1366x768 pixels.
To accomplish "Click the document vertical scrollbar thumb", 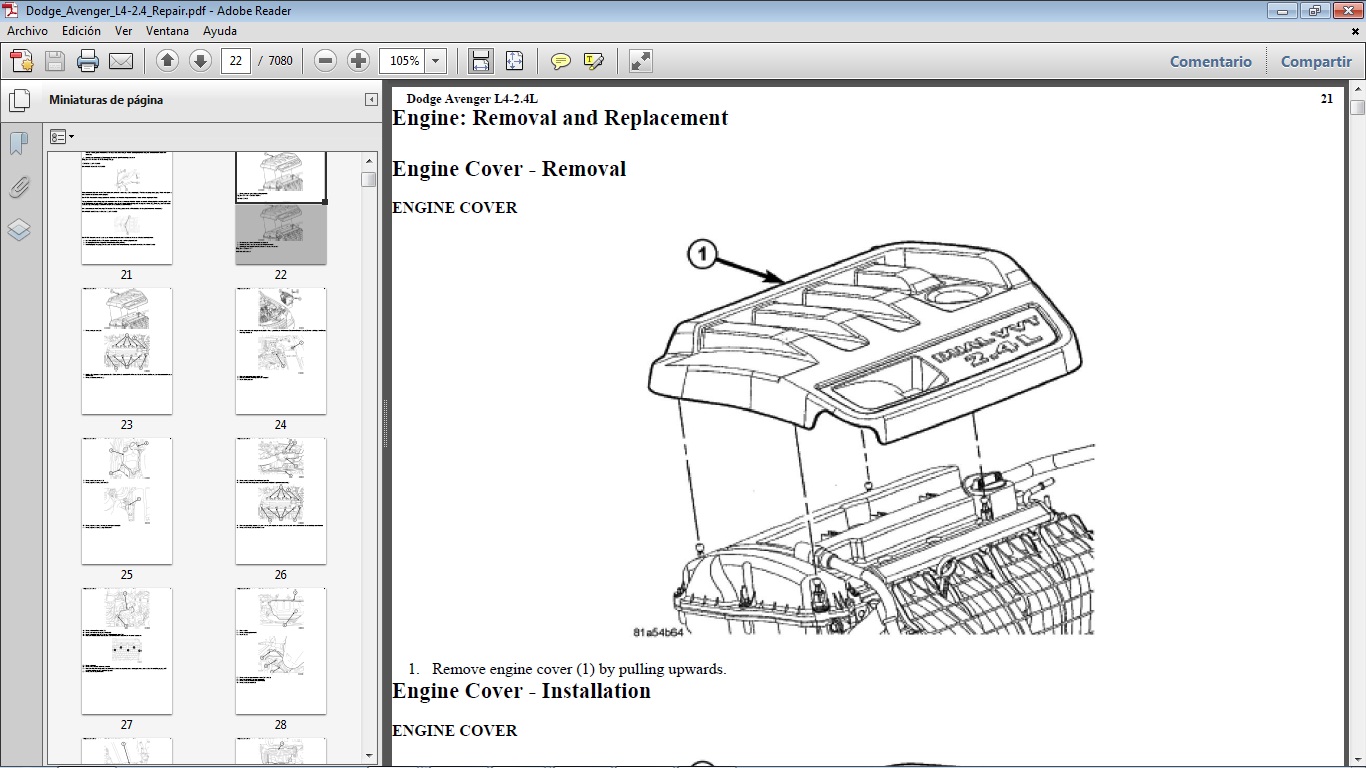I will 1357,108.
